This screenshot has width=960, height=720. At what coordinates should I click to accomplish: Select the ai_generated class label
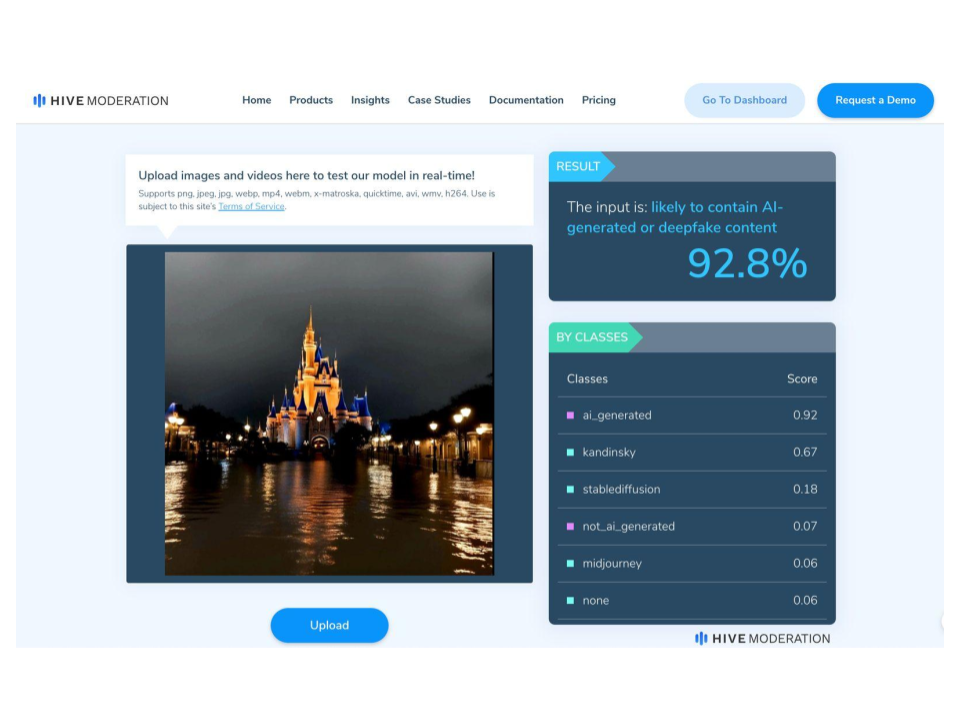tap(617, 415)
